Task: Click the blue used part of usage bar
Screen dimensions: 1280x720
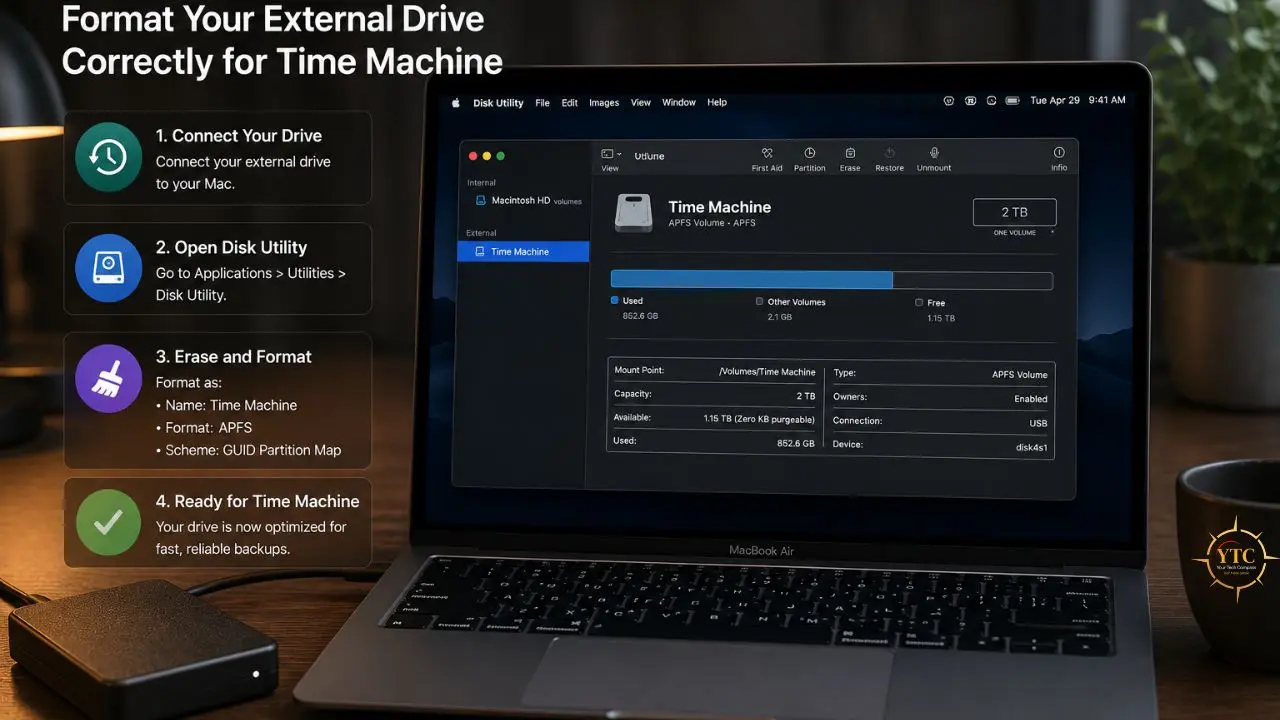Action: [752, 280]
